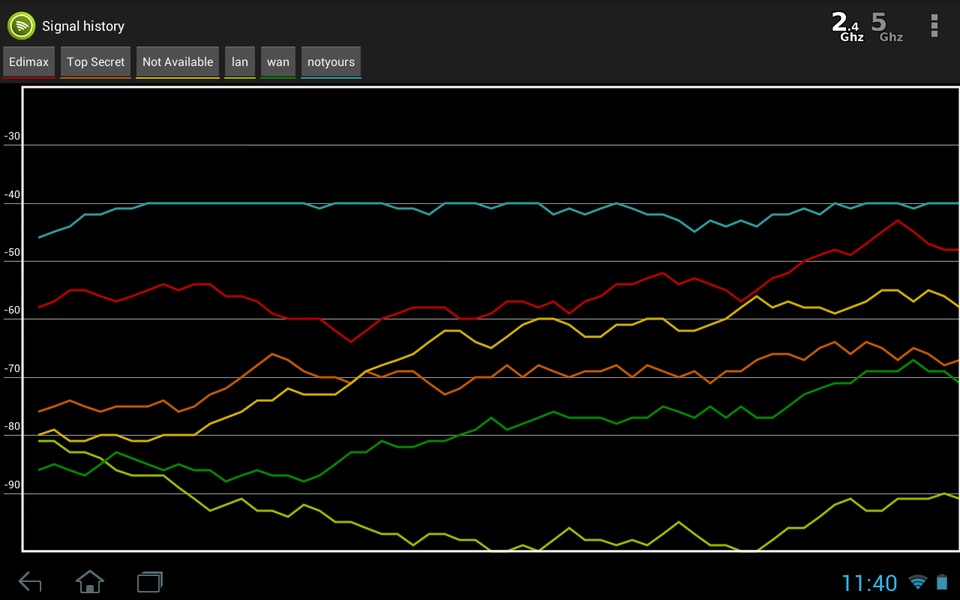Tap the 11:40 clock
The image size is (960, 600).
click(x=869, y=583)
